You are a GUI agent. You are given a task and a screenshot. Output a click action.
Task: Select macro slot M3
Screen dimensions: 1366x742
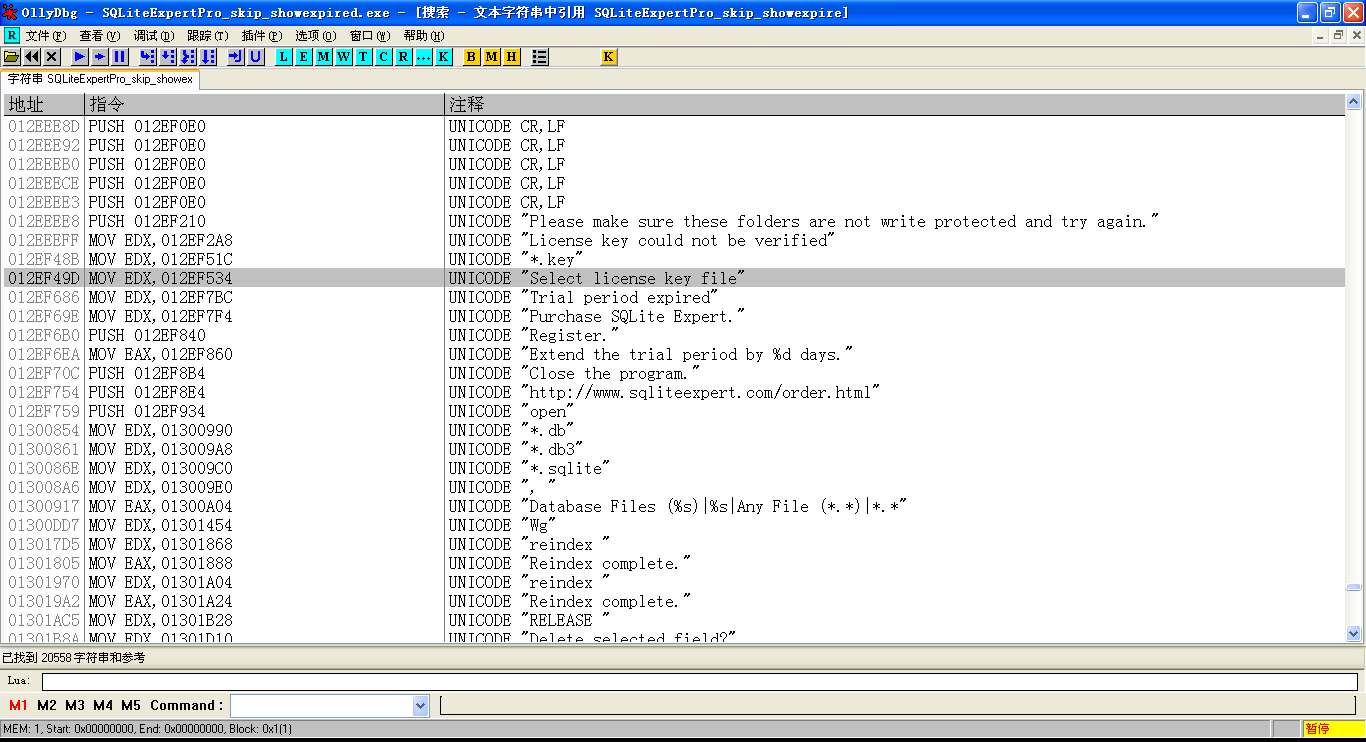[75, 705]
